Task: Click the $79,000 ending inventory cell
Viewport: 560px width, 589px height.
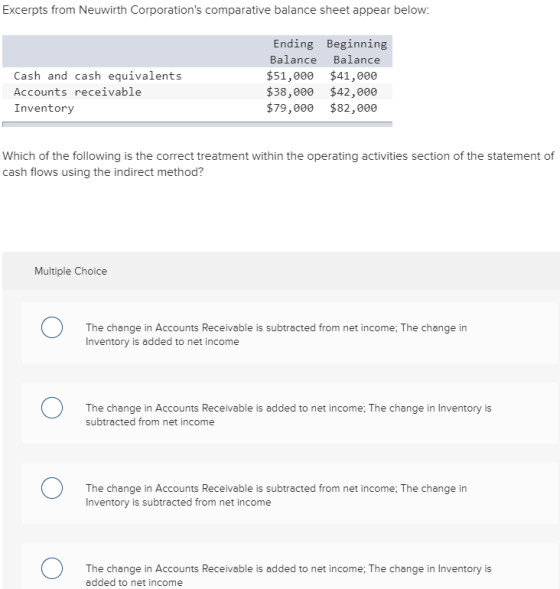Action: coord(290,108)
